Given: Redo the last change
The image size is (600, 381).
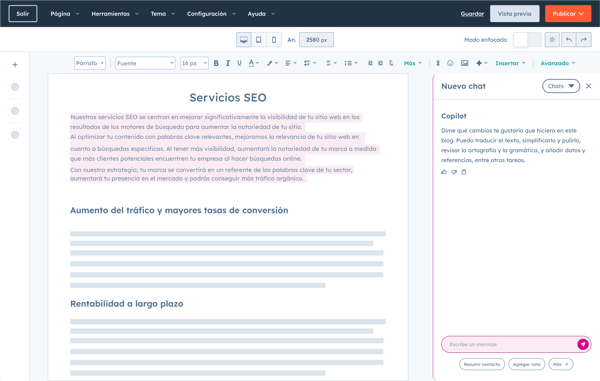Looking at the screenshot, I should [x=584, y=40].
